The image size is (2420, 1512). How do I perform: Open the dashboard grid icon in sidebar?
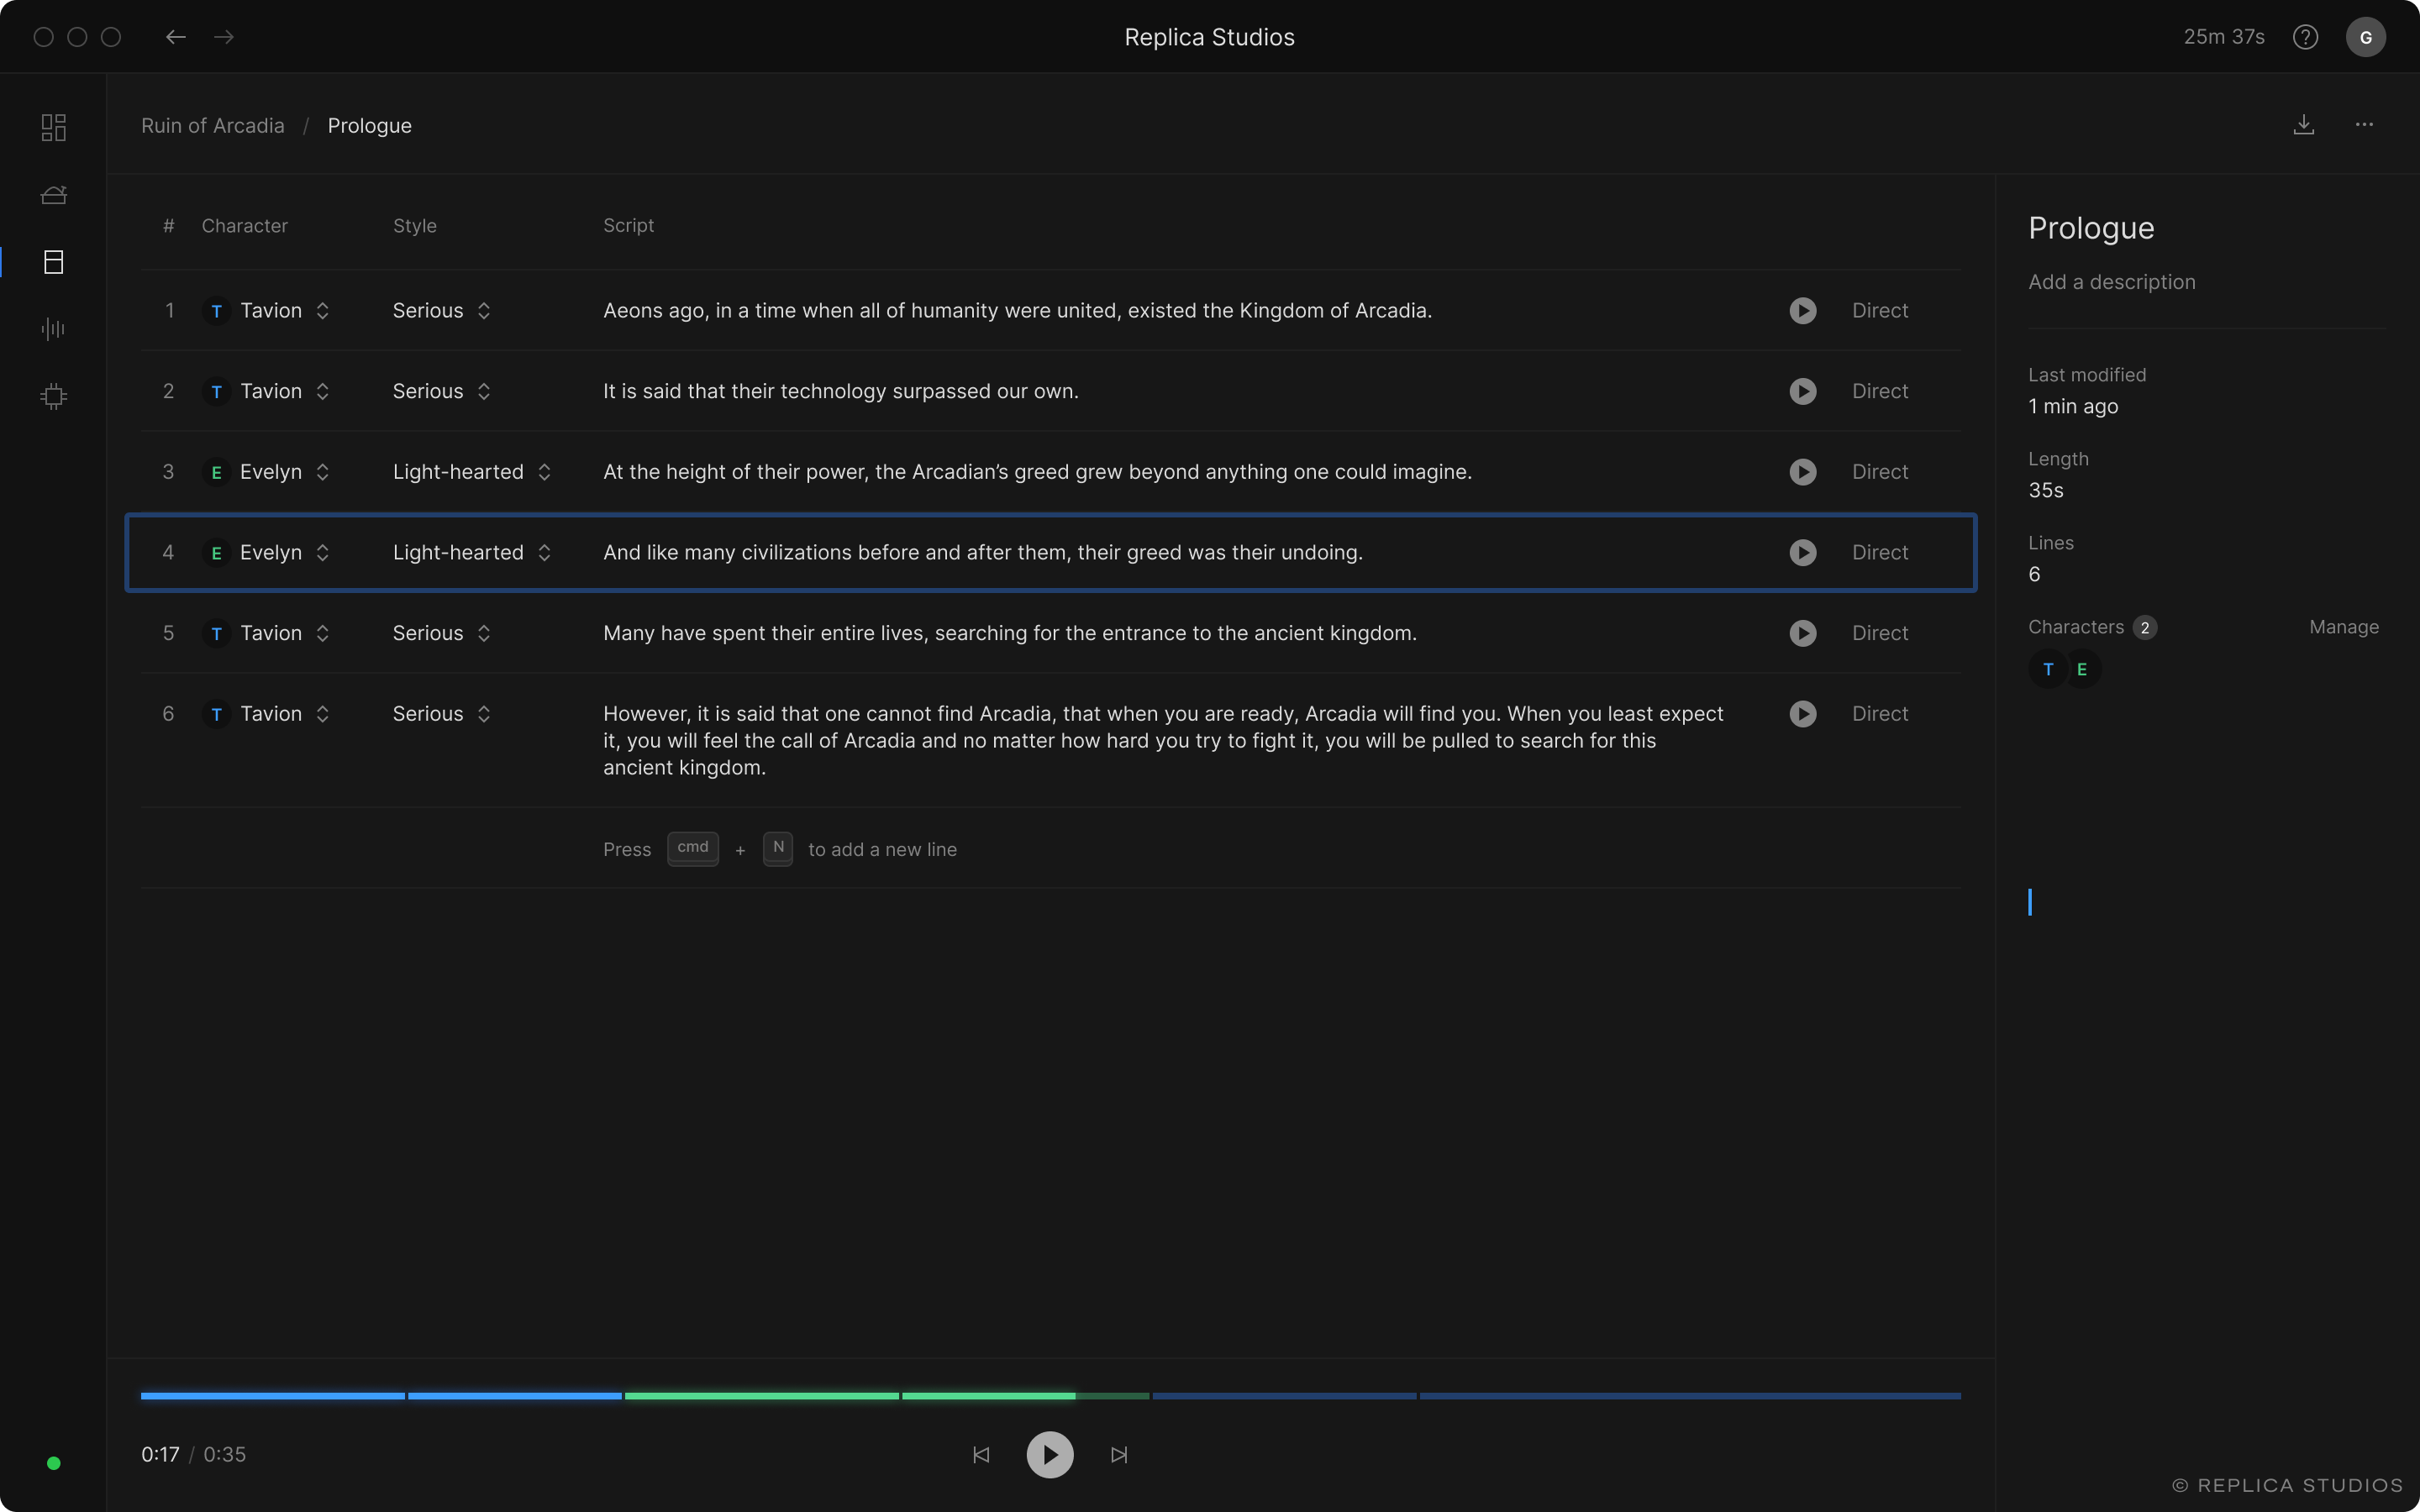(x=53, y=127)
